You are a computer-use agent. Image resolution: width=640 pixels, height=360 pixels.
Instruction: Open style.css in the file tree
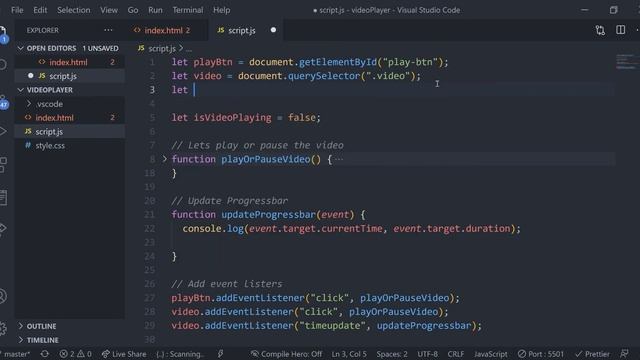69,145
